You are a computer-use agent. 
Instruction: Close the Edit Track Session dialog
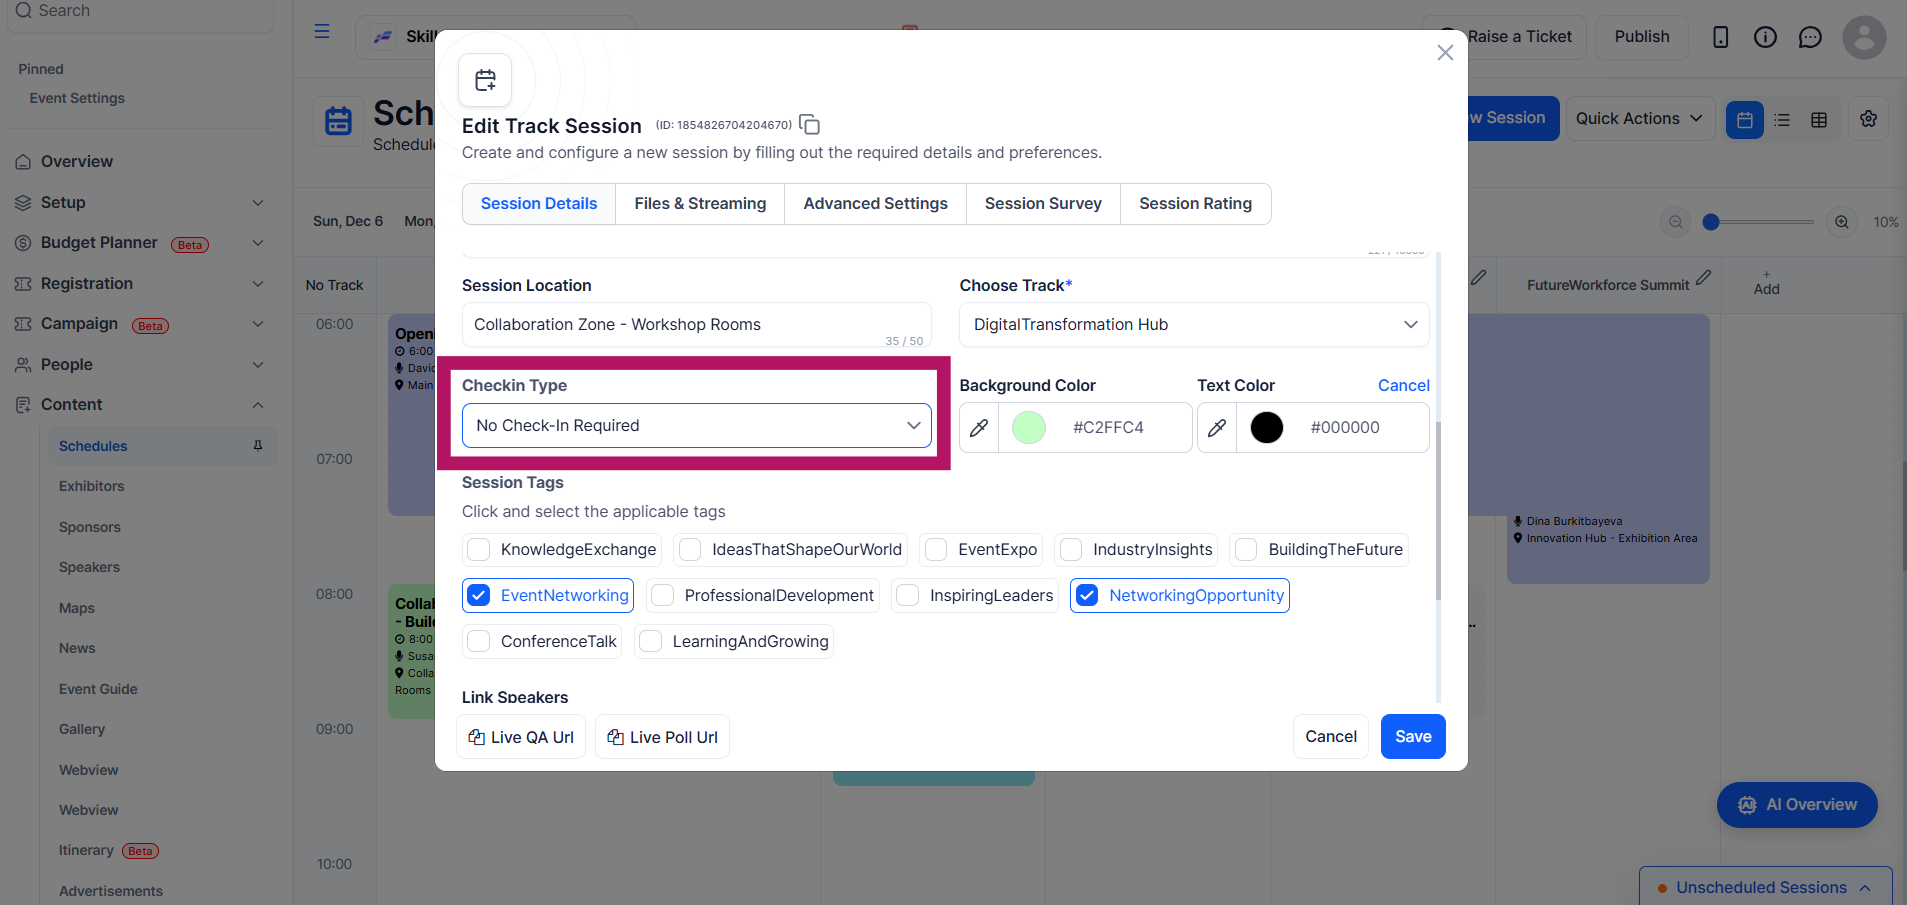click(1445, 52)
